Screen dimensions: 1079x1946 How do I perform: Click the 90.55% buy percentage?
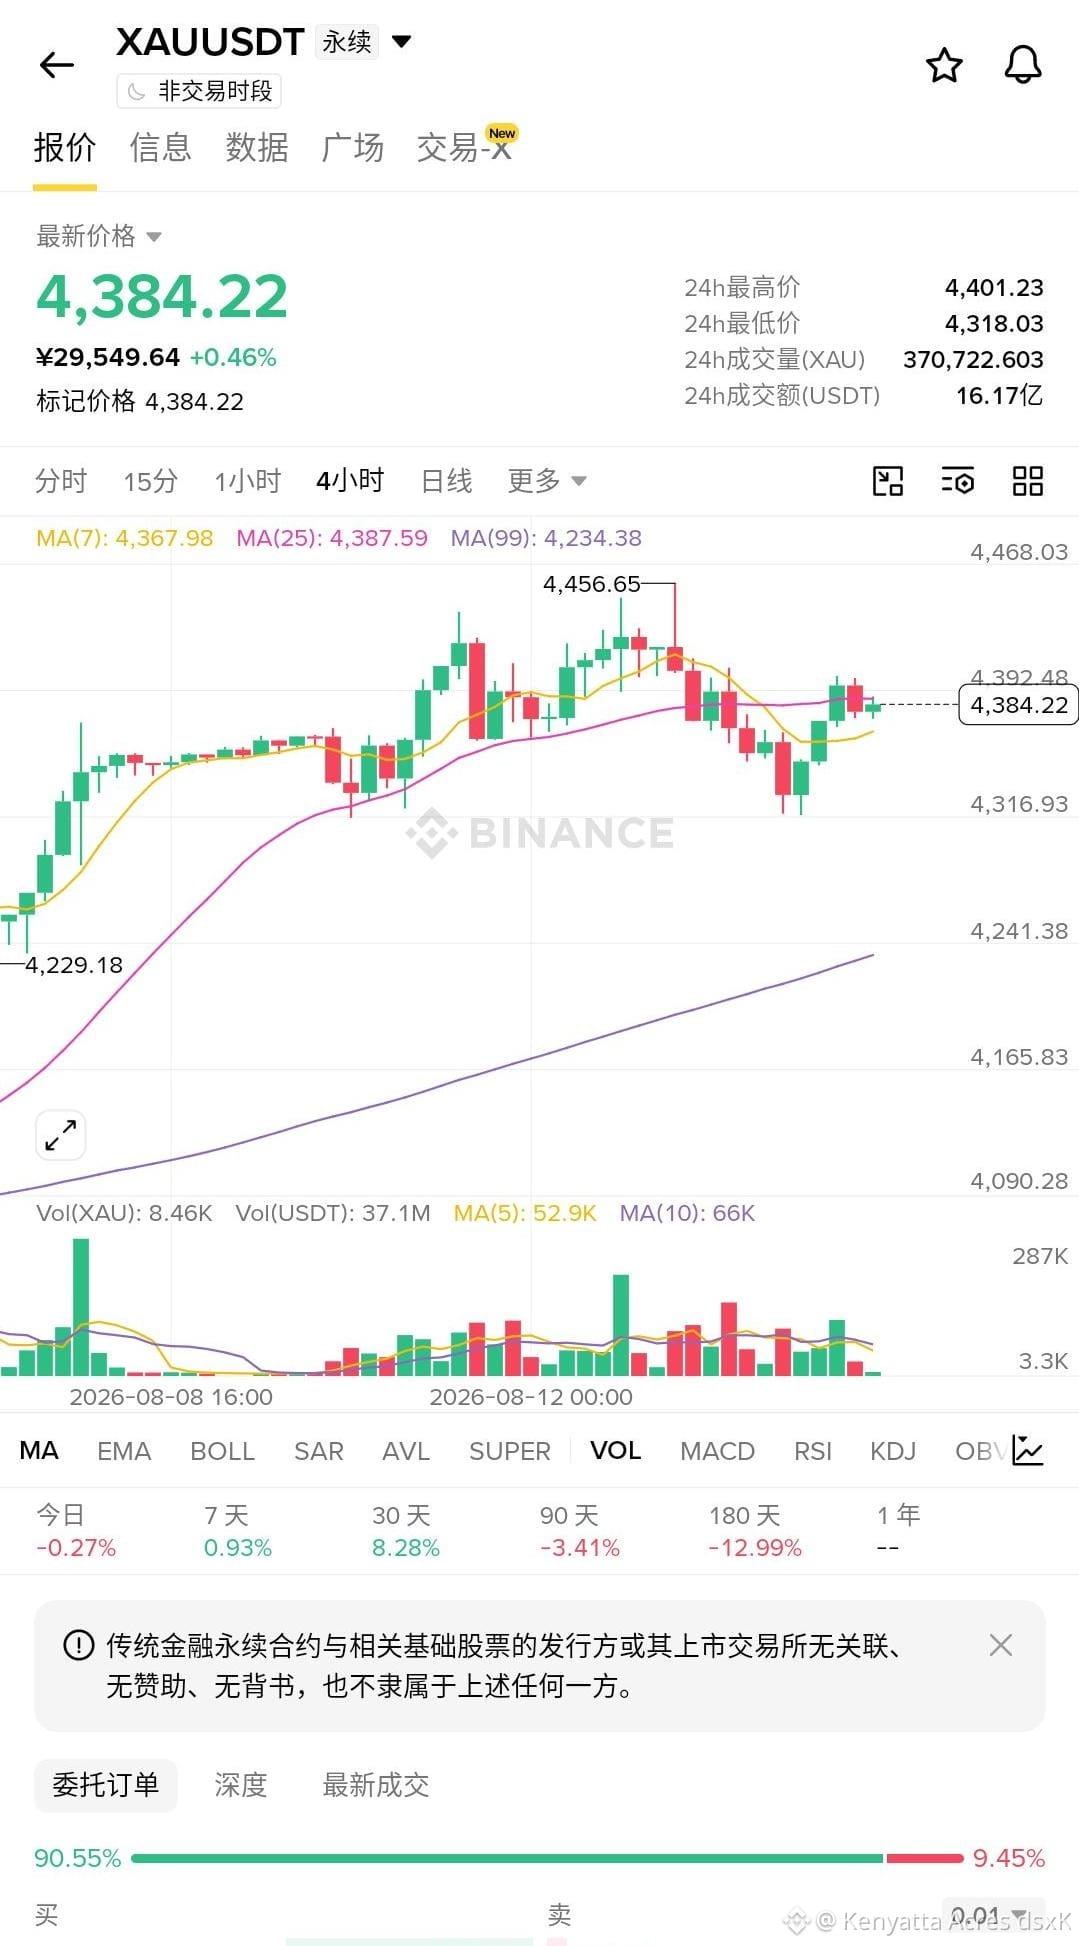pyautogui.click(x=78, y=1858)
